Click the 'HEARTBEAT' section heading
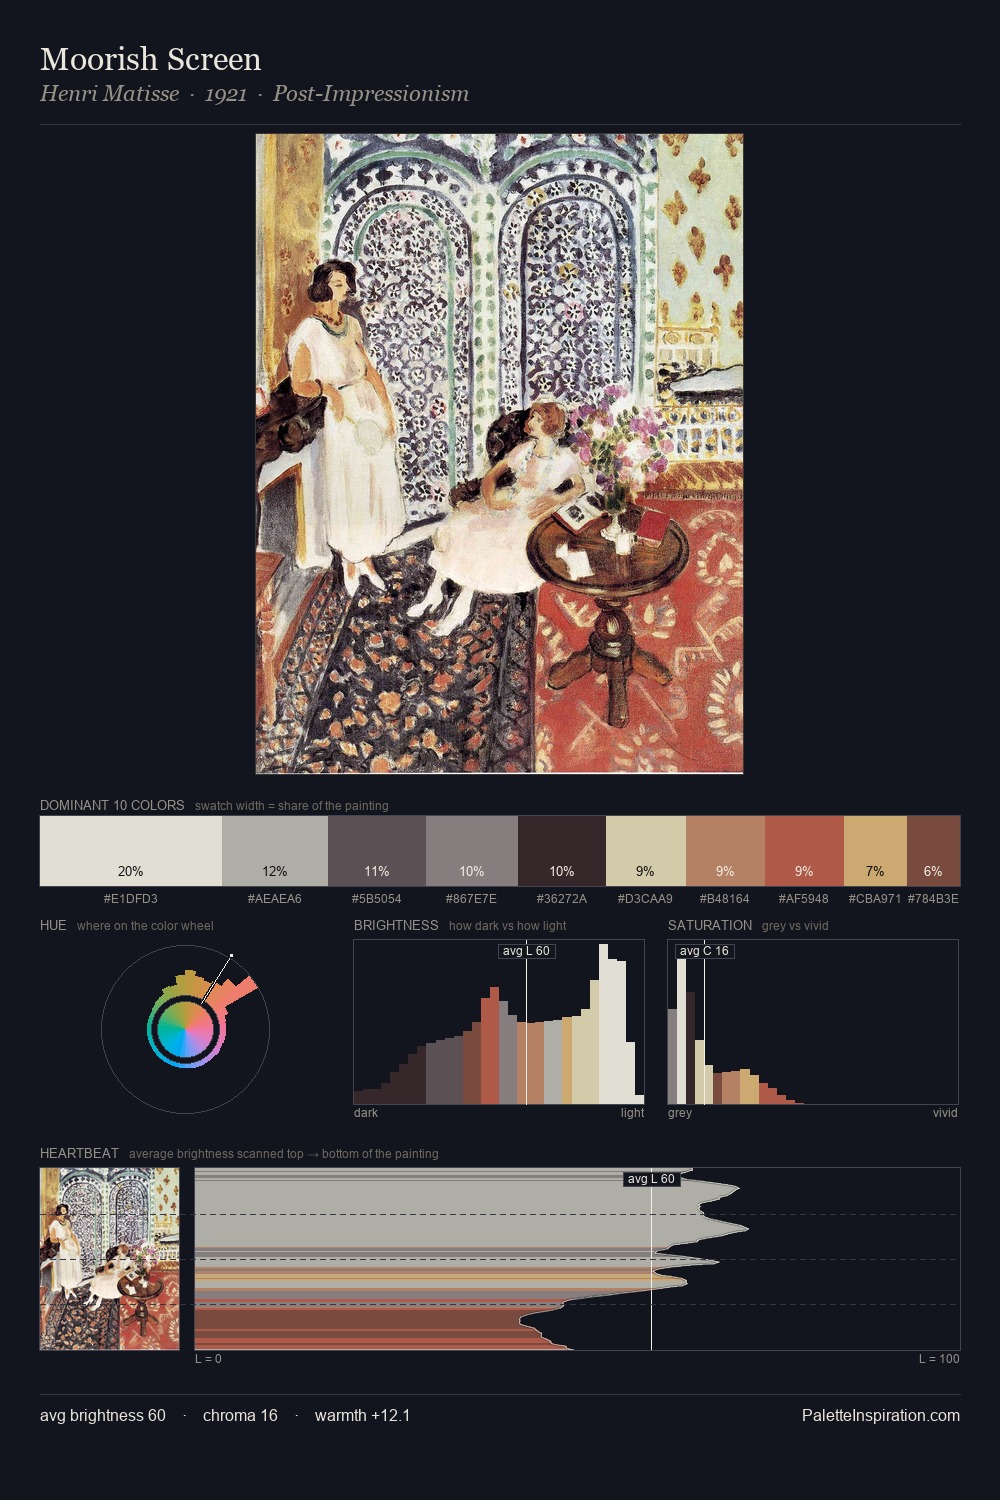1000x1500 pixels. pyautogui.click(x=79, y=1153)
